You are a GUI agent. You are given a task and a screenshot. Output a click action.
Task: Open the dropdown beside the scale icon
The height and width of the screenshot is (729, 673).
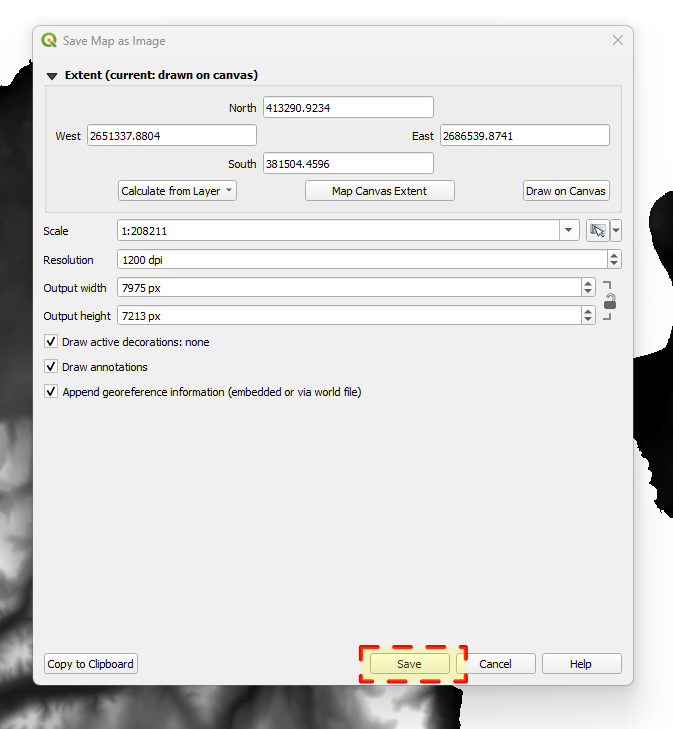(616, 230)
